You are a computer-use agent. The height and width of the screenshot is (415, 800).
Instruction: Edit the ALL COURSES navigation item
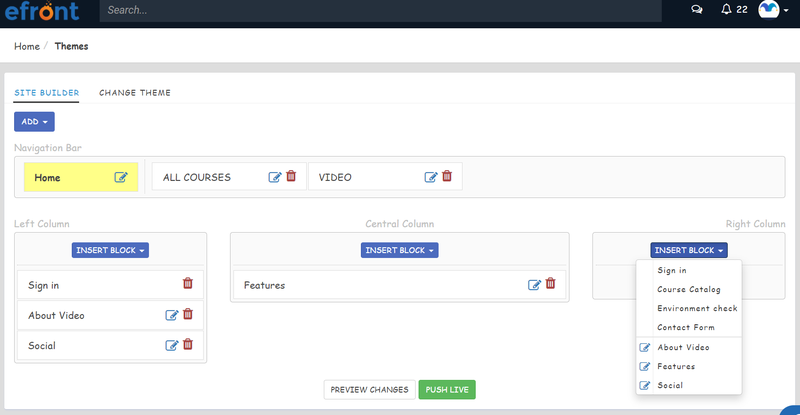(x=274, y=177)
